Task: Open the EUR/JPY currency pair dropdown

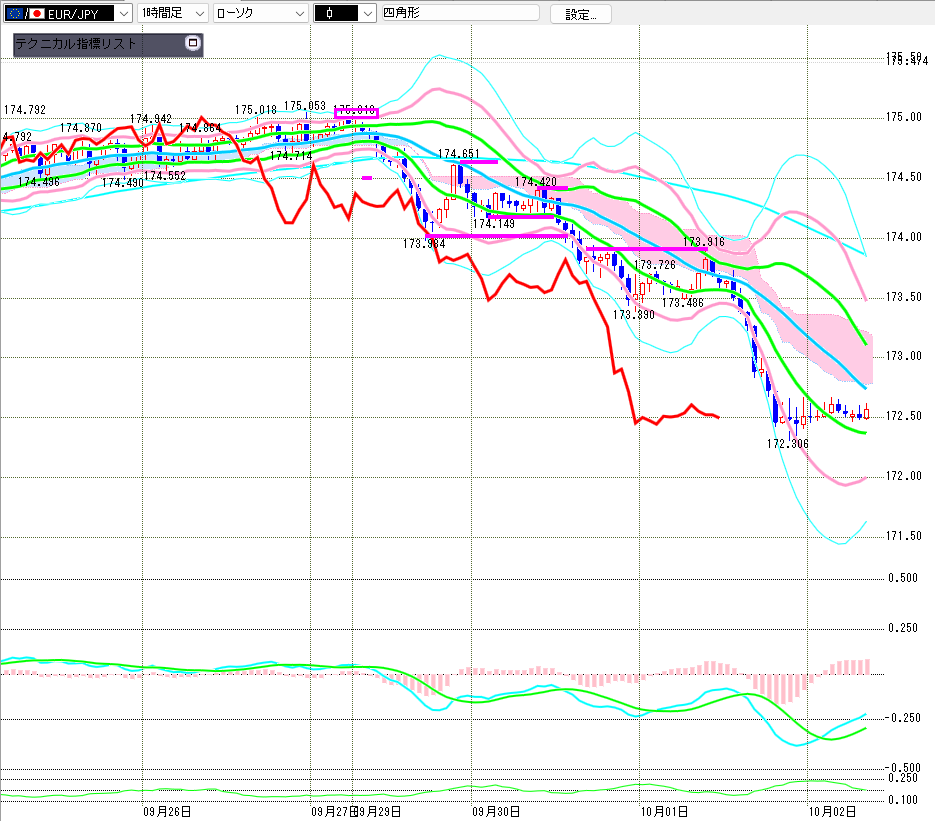Action: tap(122, 14)
